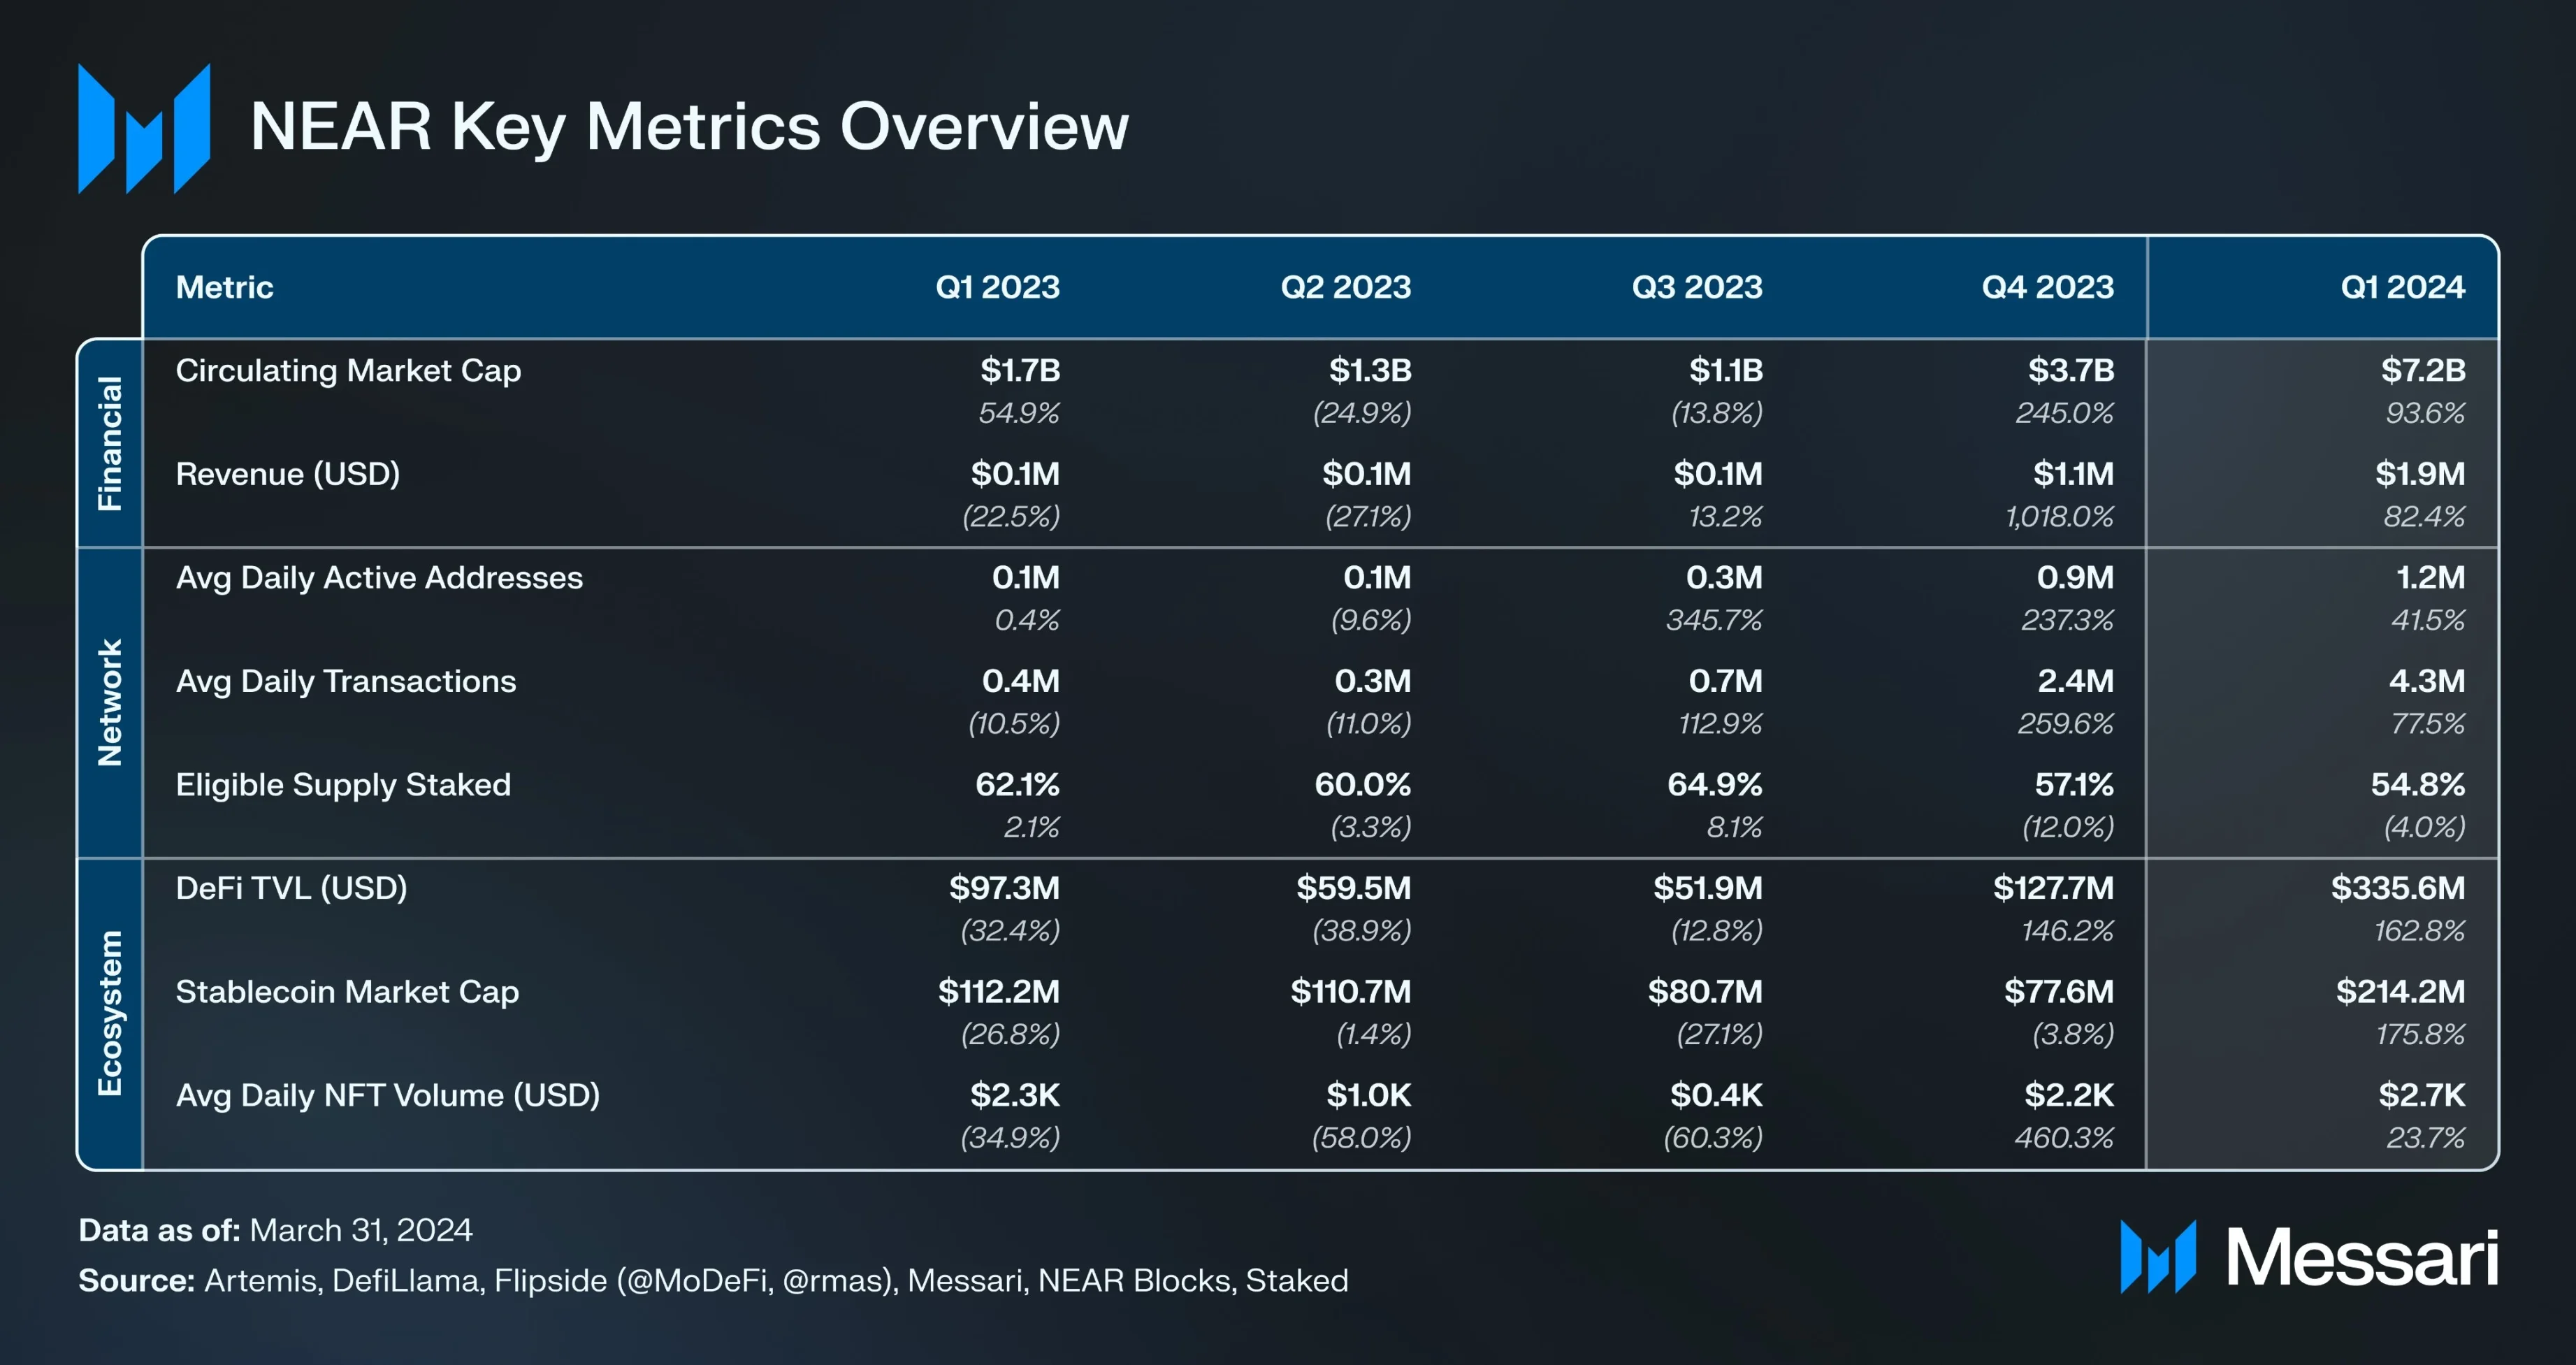
Task: Click the $7.2B market cap value
Action: click(2422, 370)
